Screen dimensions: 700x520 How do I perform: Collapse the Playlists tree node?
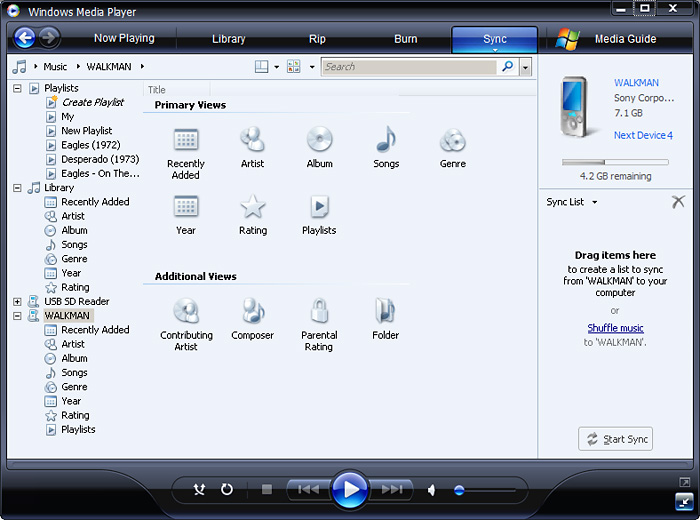[x=17, y=88]
